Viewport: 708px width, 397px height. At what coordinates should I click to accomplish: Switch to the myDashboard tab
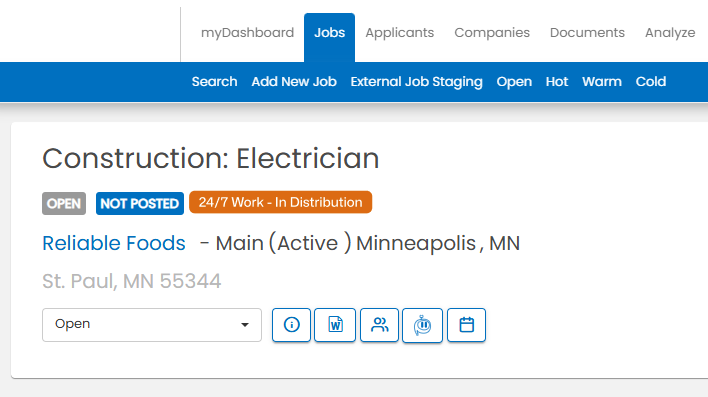click(x=247, y=33)
